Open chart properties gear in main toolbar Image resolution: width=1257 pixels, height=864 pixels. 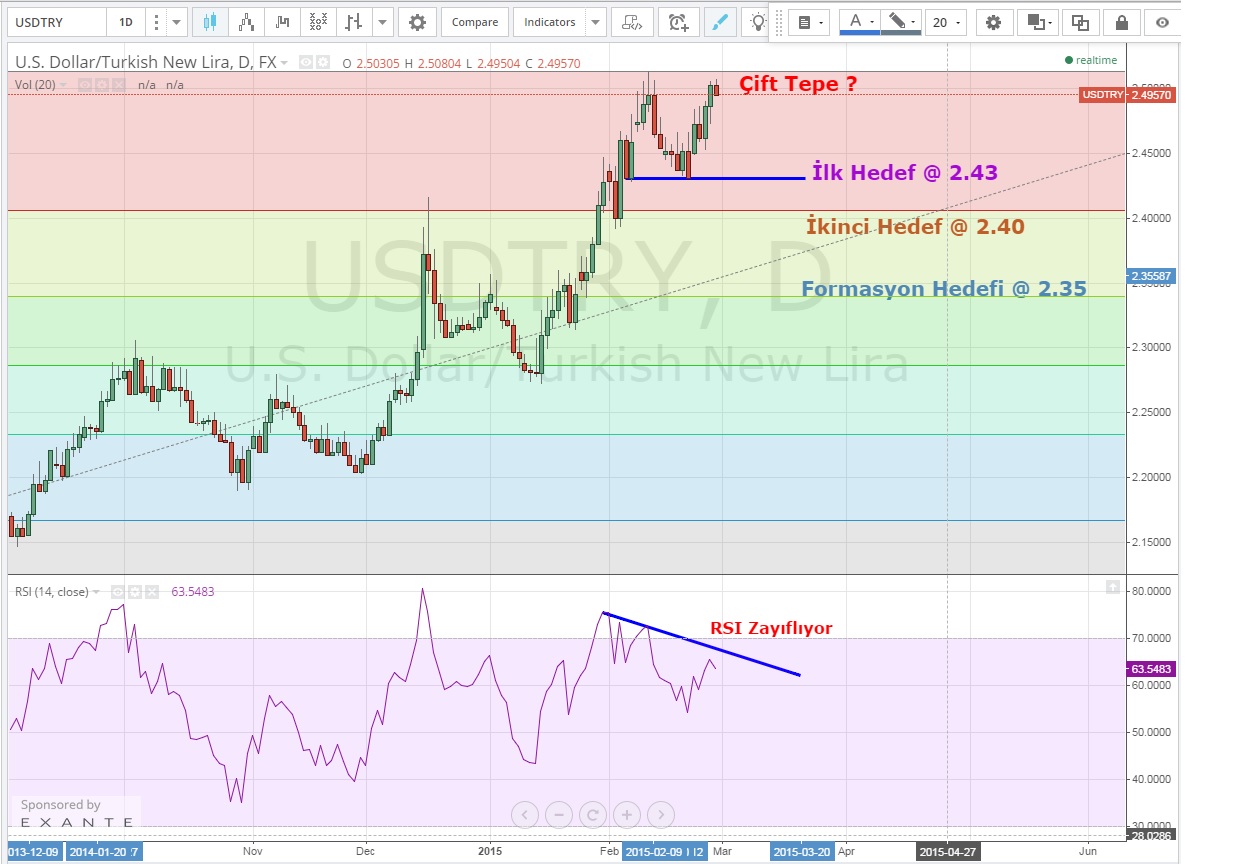pos(417,22)
